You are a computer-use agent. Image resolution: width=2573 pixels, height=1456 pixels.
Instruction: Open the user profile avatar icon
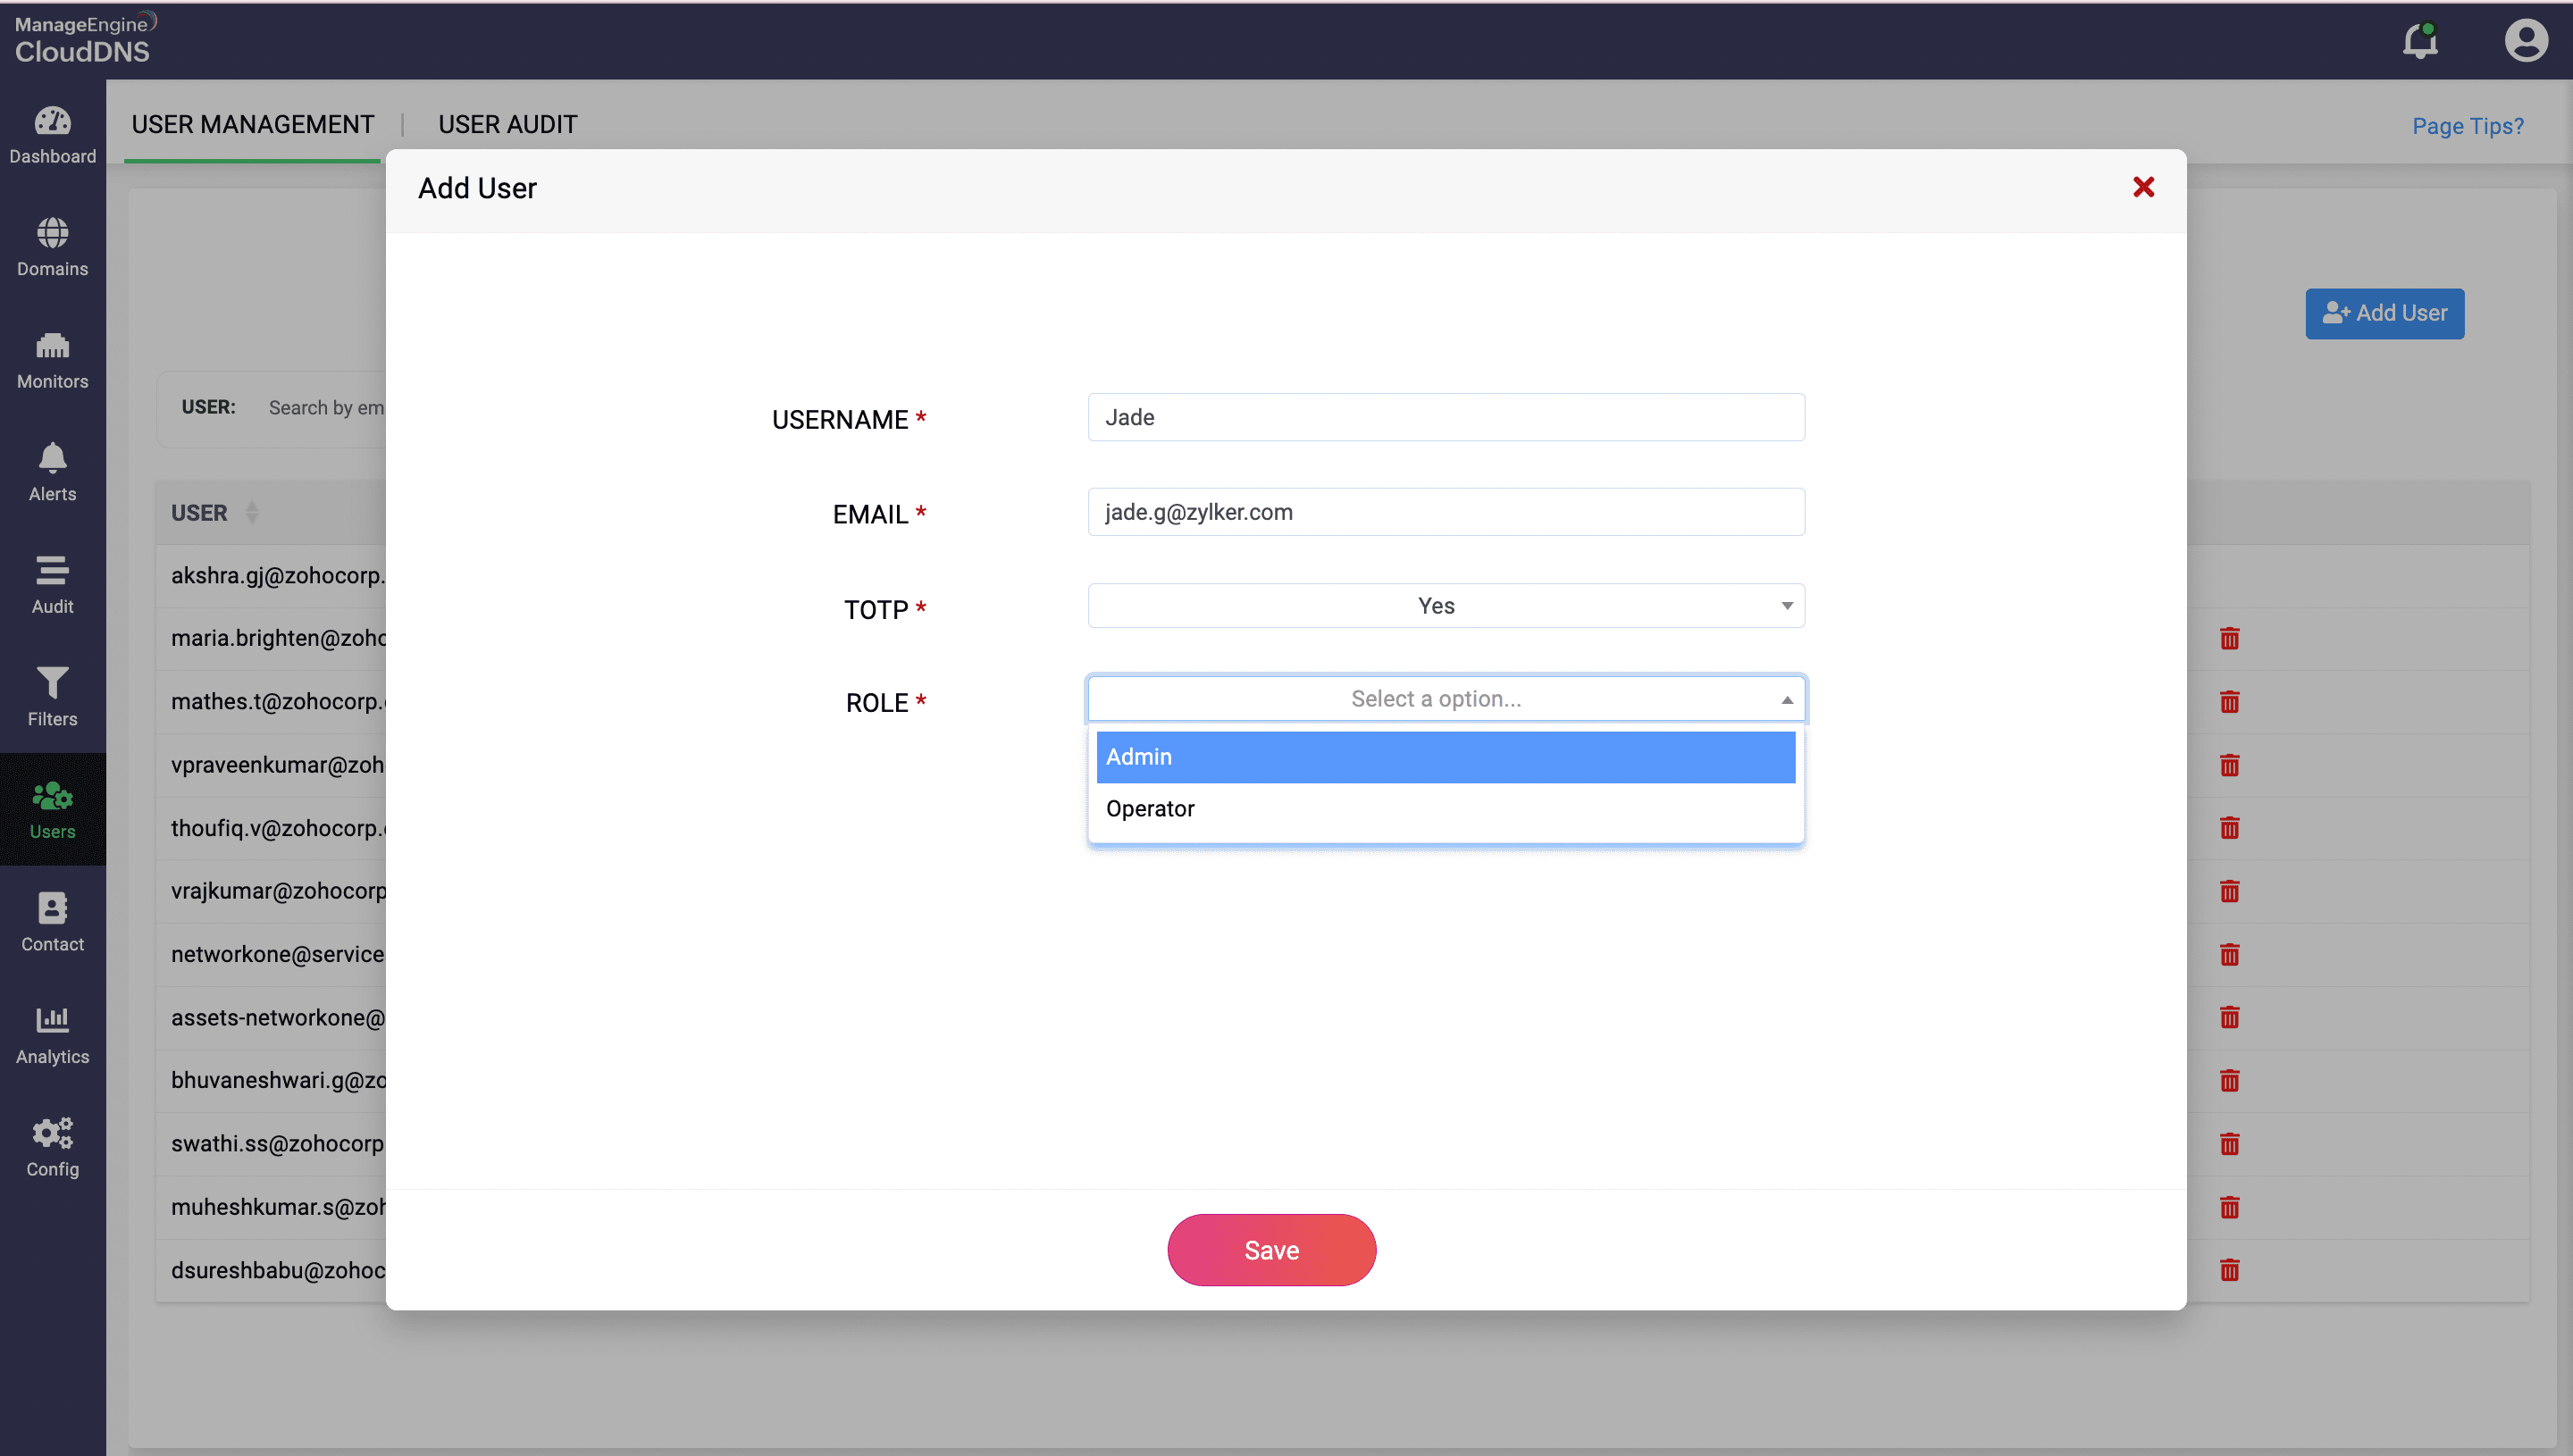pos(2525,40)
